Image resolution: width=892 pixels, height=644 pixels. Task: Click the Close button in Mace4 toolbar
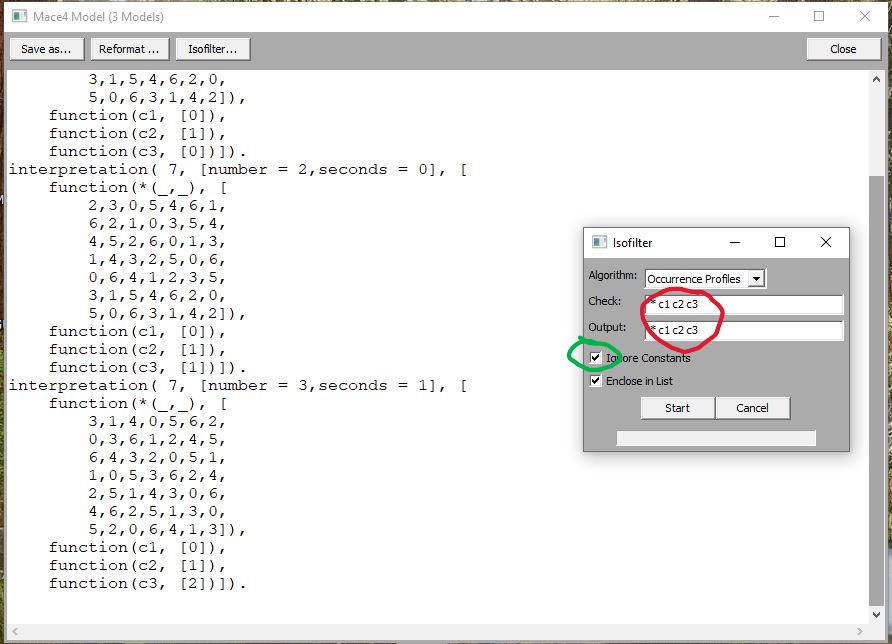pos(843,49)
